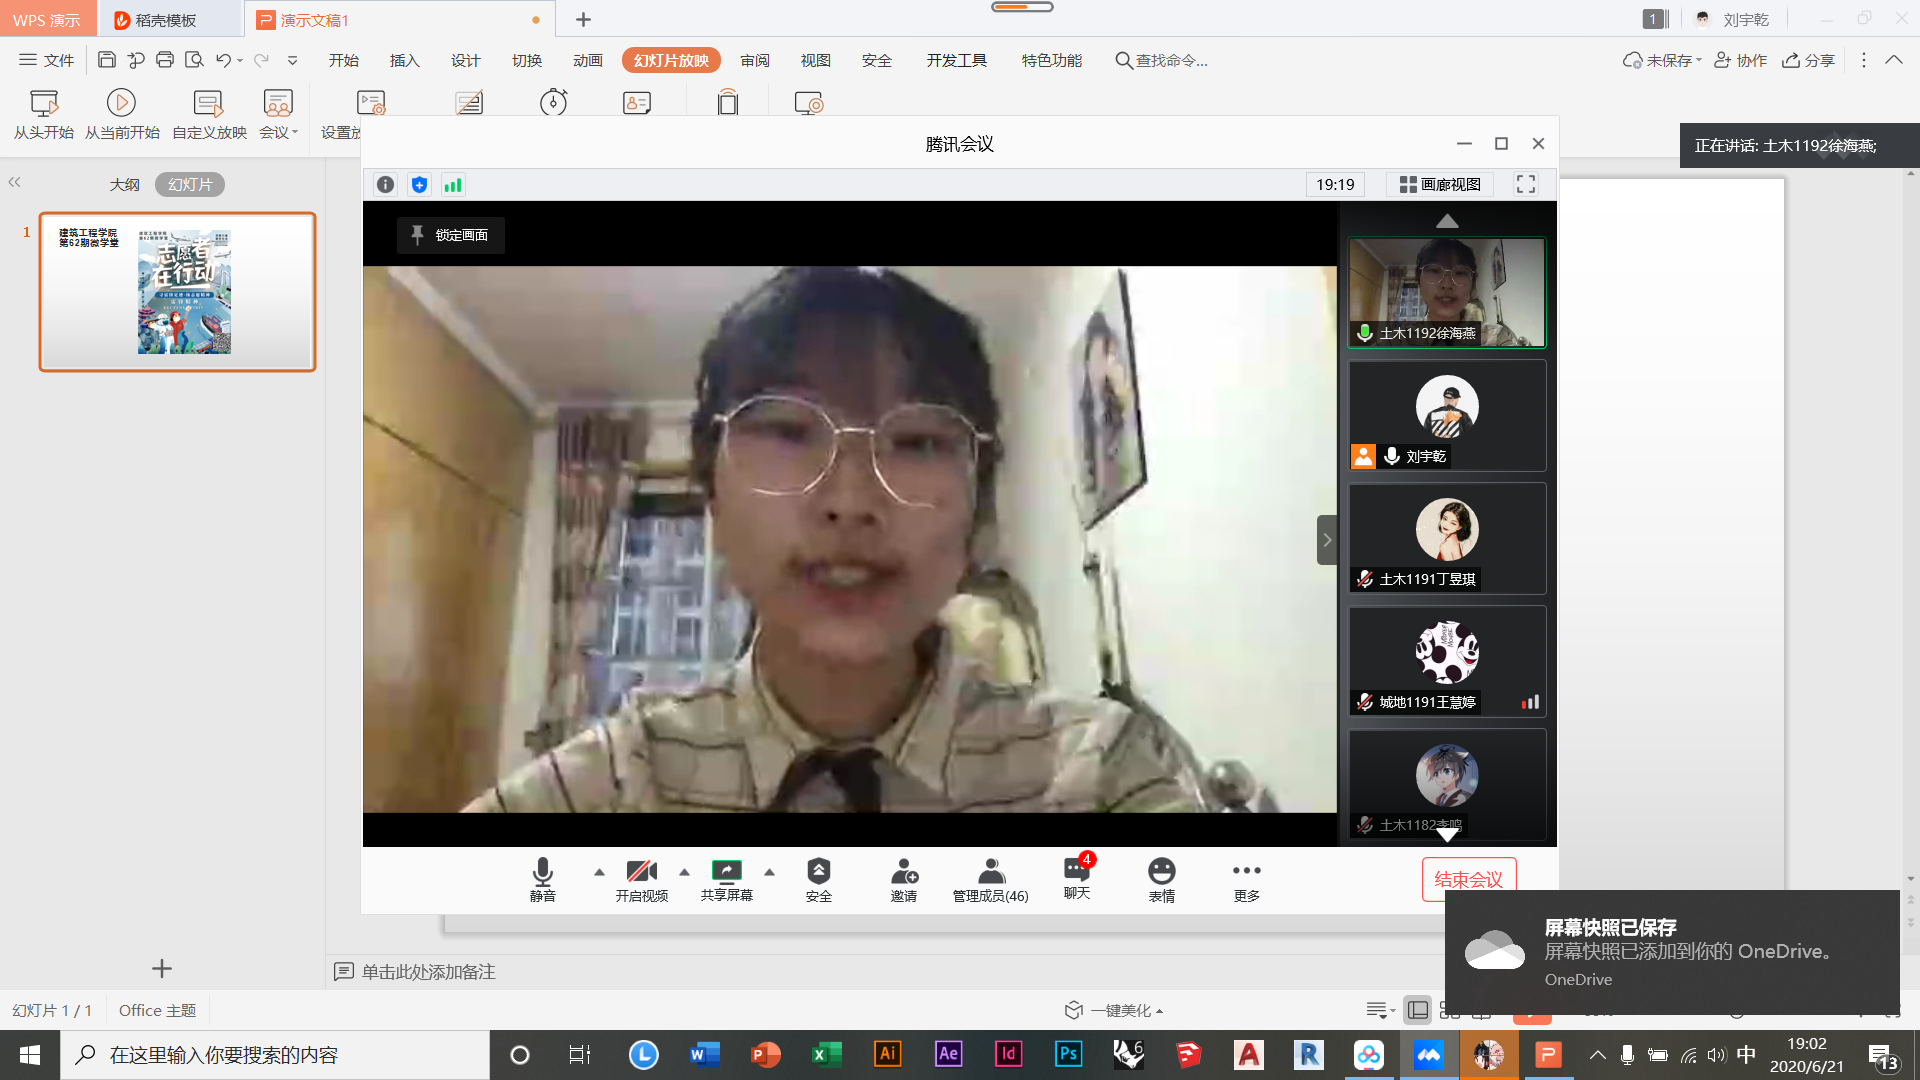The image size is (1920, 1080).
Task: Open the Emoji reactions icon
Action: click(1161, 871)
